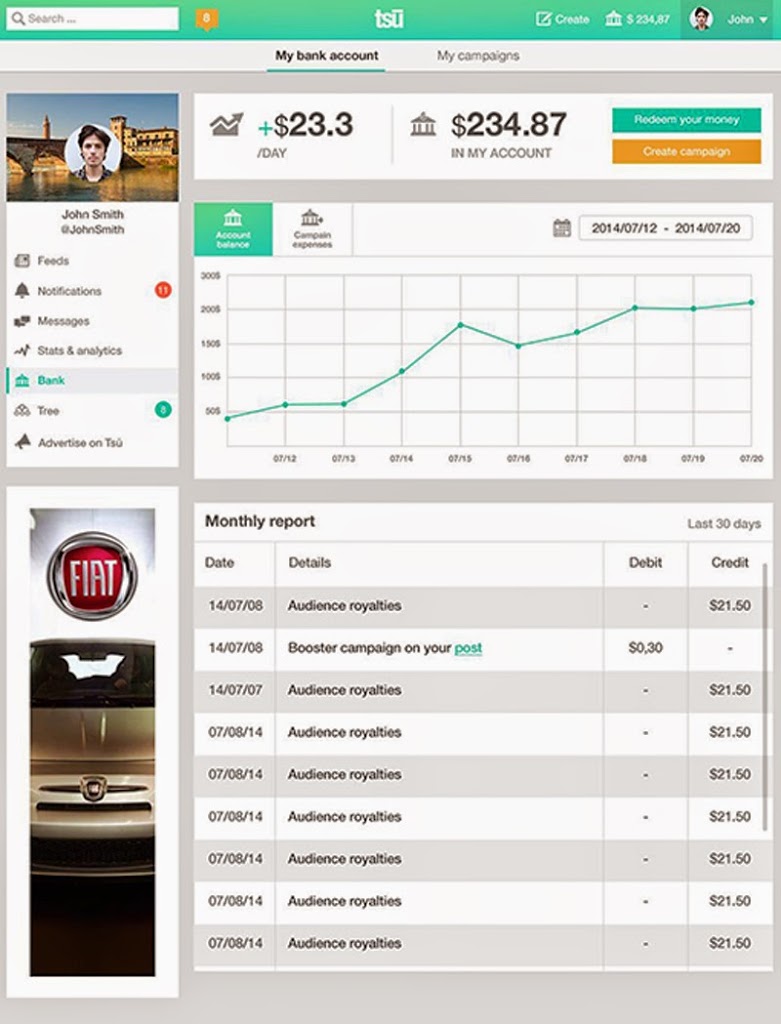This screenshot has height=1024, width=781.
Task: Open Notifications bell in sidebar
Action: point(22,291)
